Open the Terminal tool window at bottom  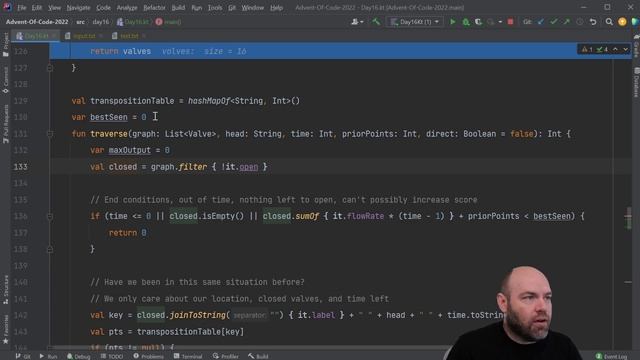[x=188, y=356]
